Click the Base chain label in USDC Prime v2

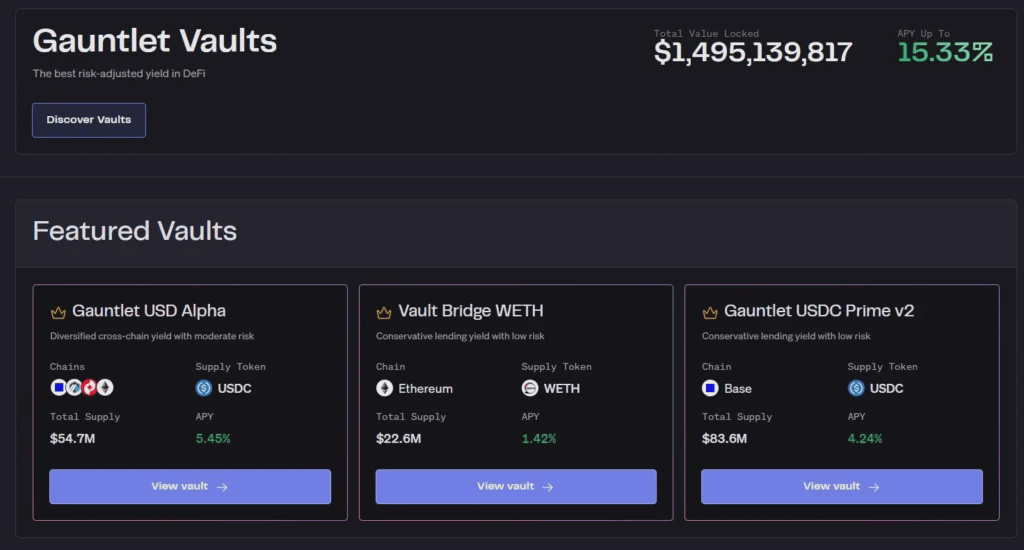tap(738, 389)
